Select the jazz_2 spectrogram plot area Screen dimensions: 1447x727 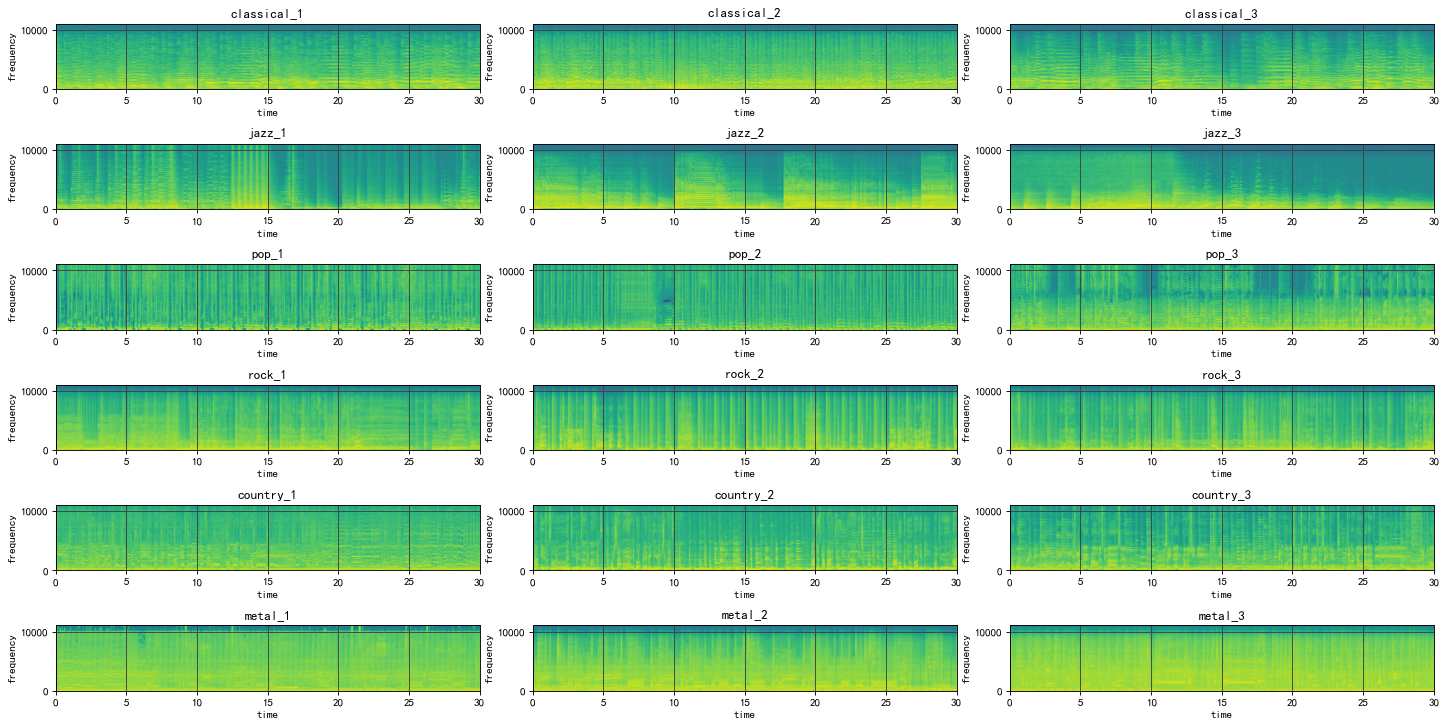tap(744, 177)
